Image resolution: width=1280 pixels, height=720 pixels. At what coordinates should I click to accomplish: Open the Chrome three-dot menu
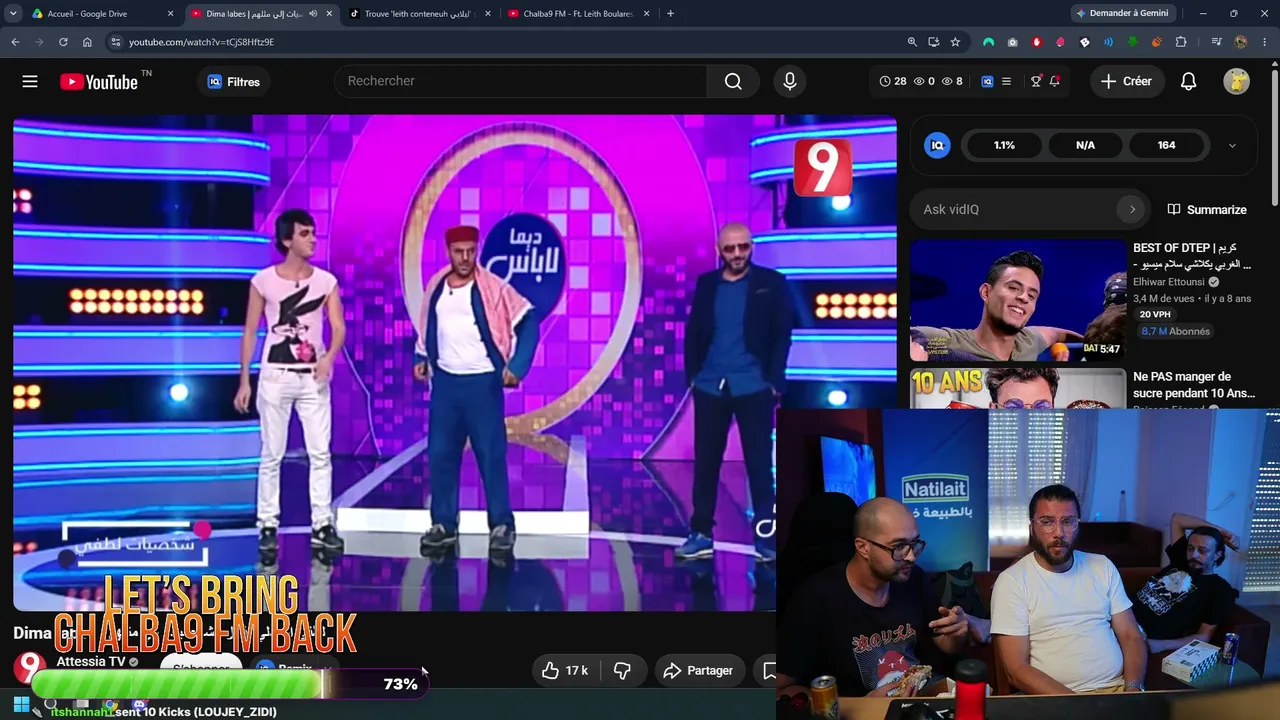(1264, 42)
